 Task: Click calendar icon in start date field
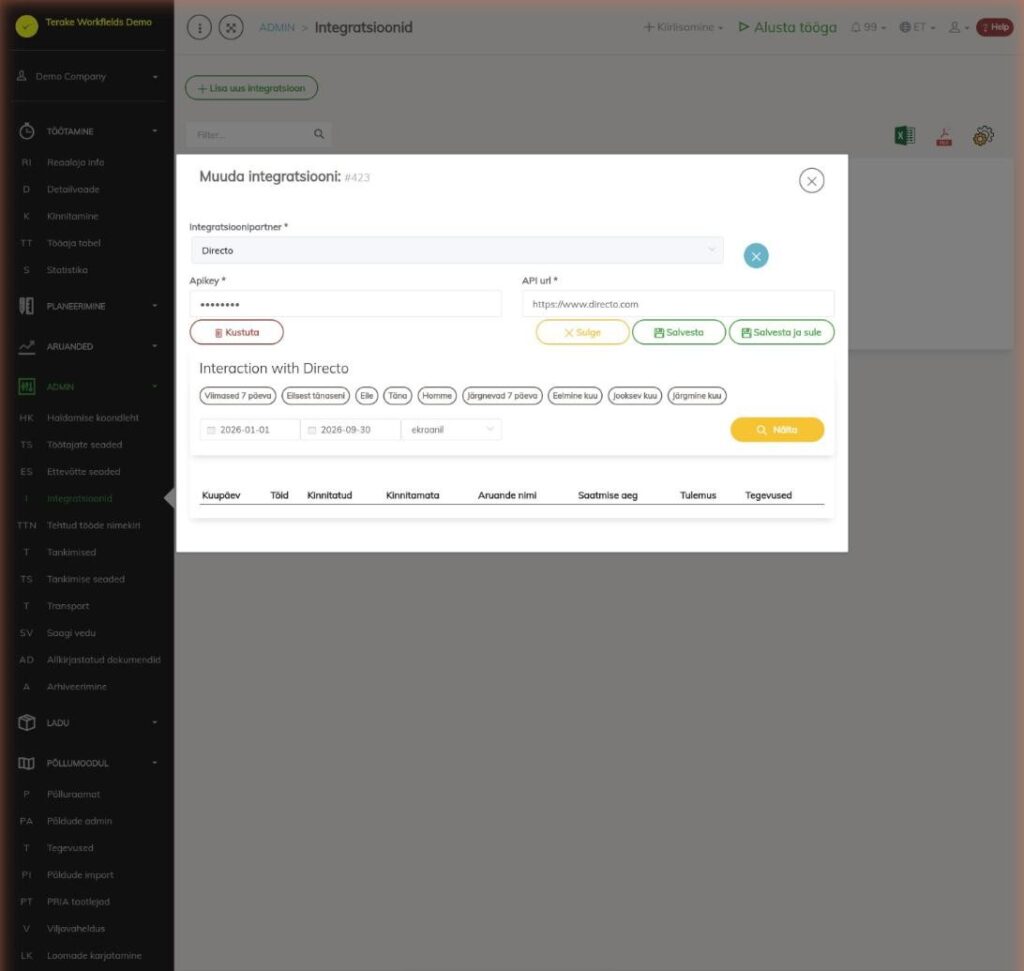coord(211,430)
